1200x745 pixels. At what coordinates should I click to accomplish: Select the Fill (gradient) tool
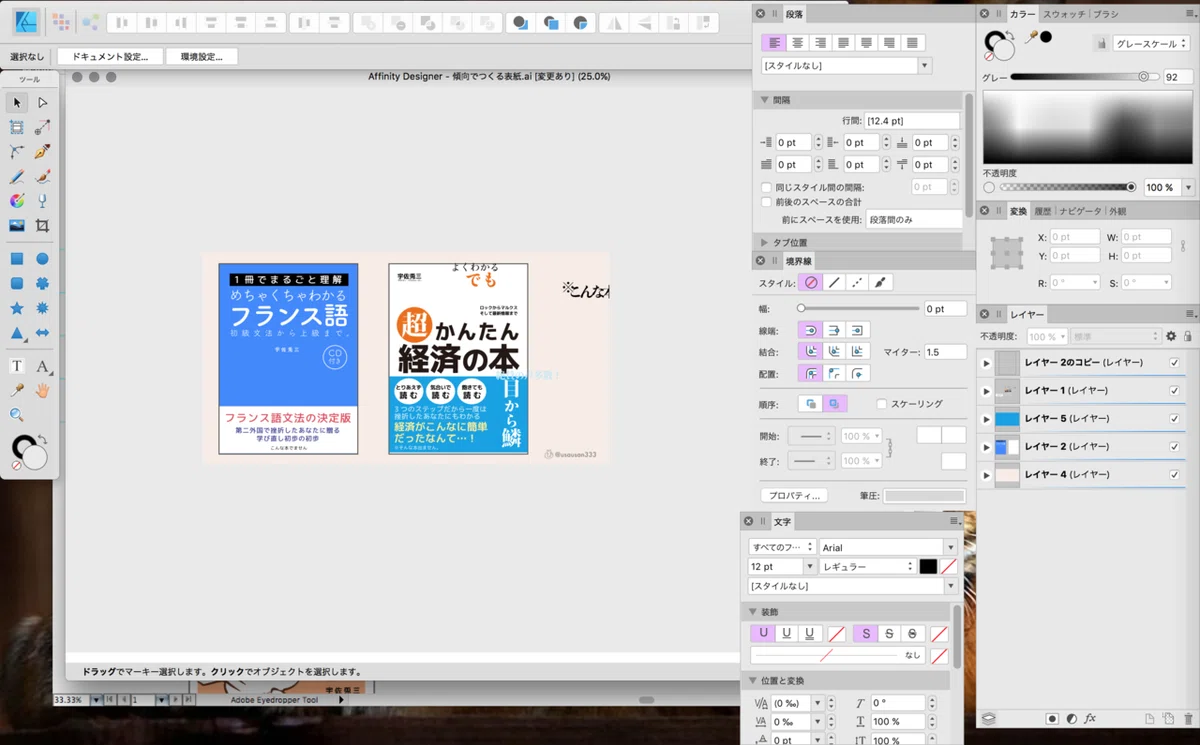17,201
